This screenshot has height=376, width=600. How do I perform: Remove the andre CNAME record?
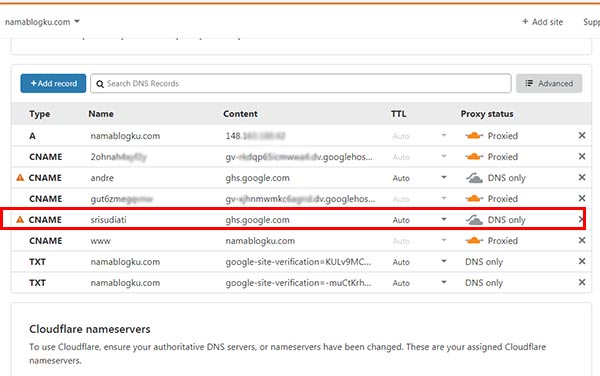click(582, 177)
